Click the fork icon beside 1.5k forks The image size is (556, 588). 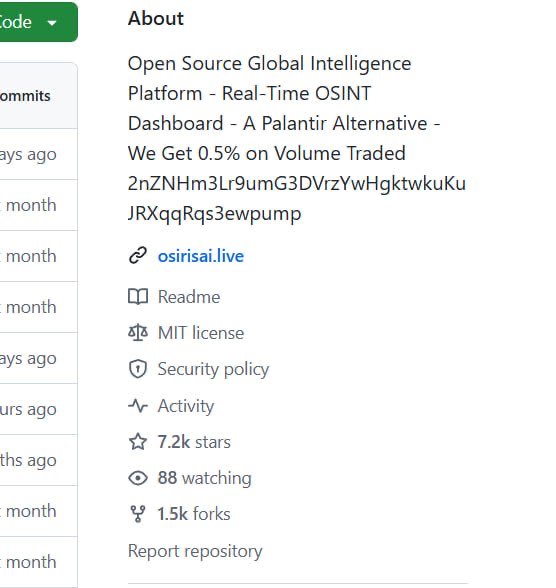[x=138, y=514]
